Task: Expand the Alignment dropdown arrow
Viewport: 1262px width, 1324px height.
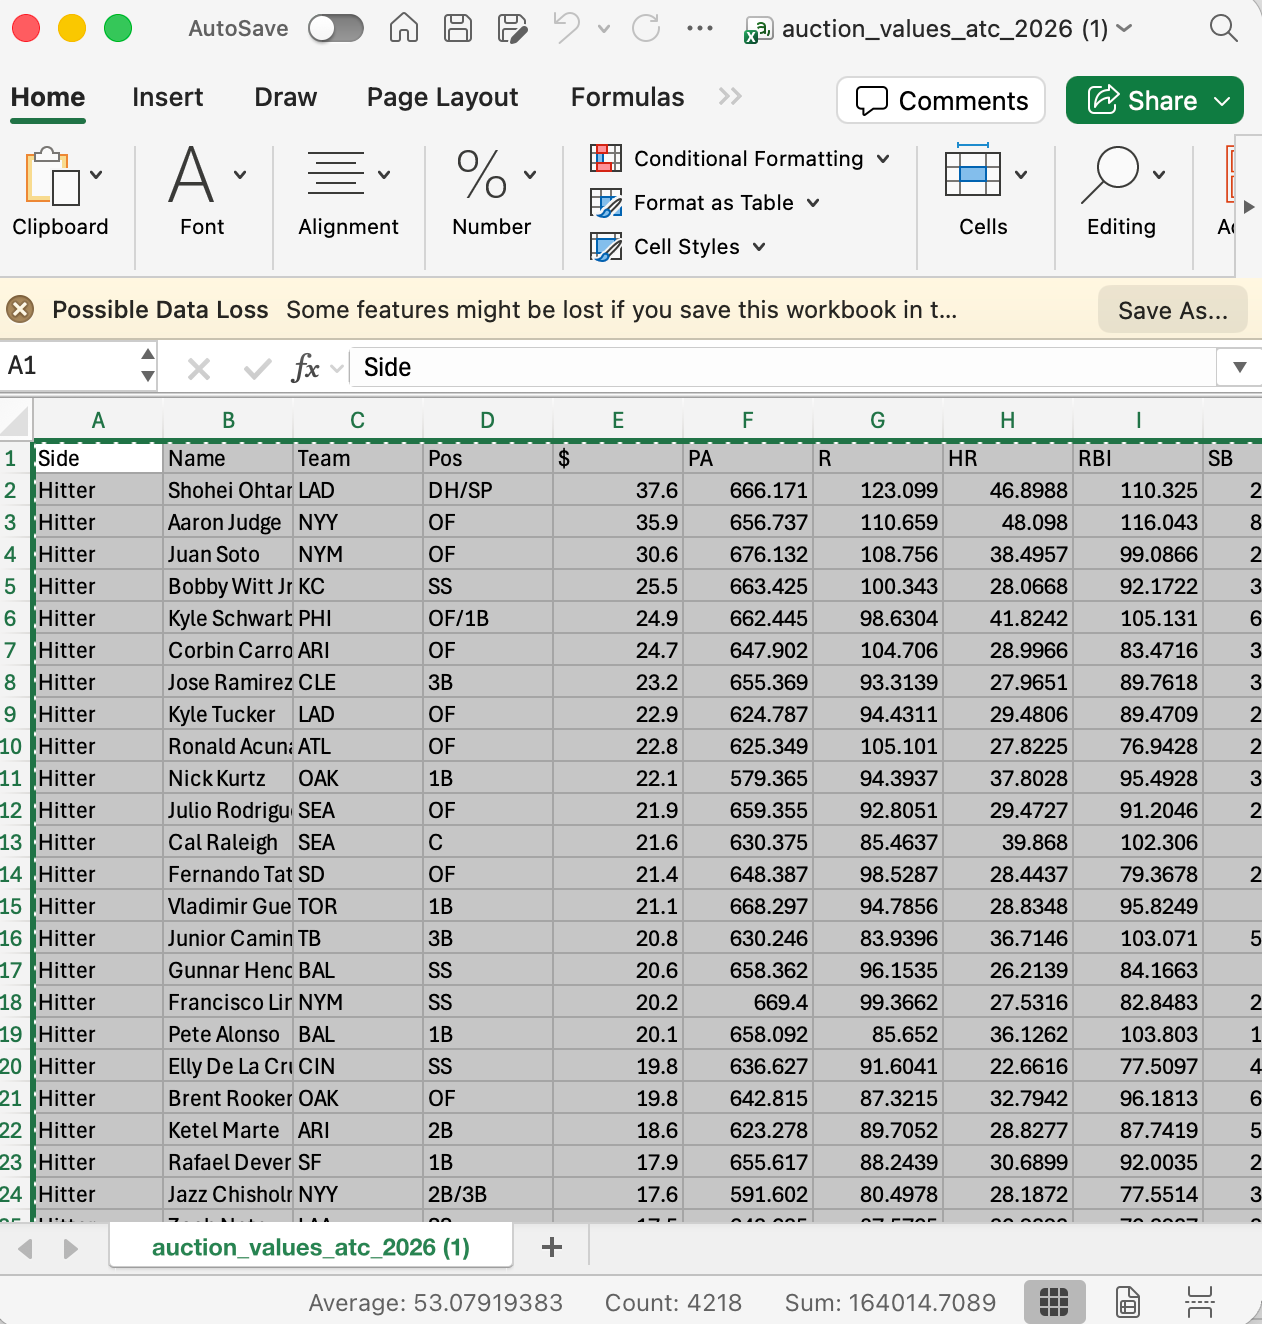Action: (384, 175)
